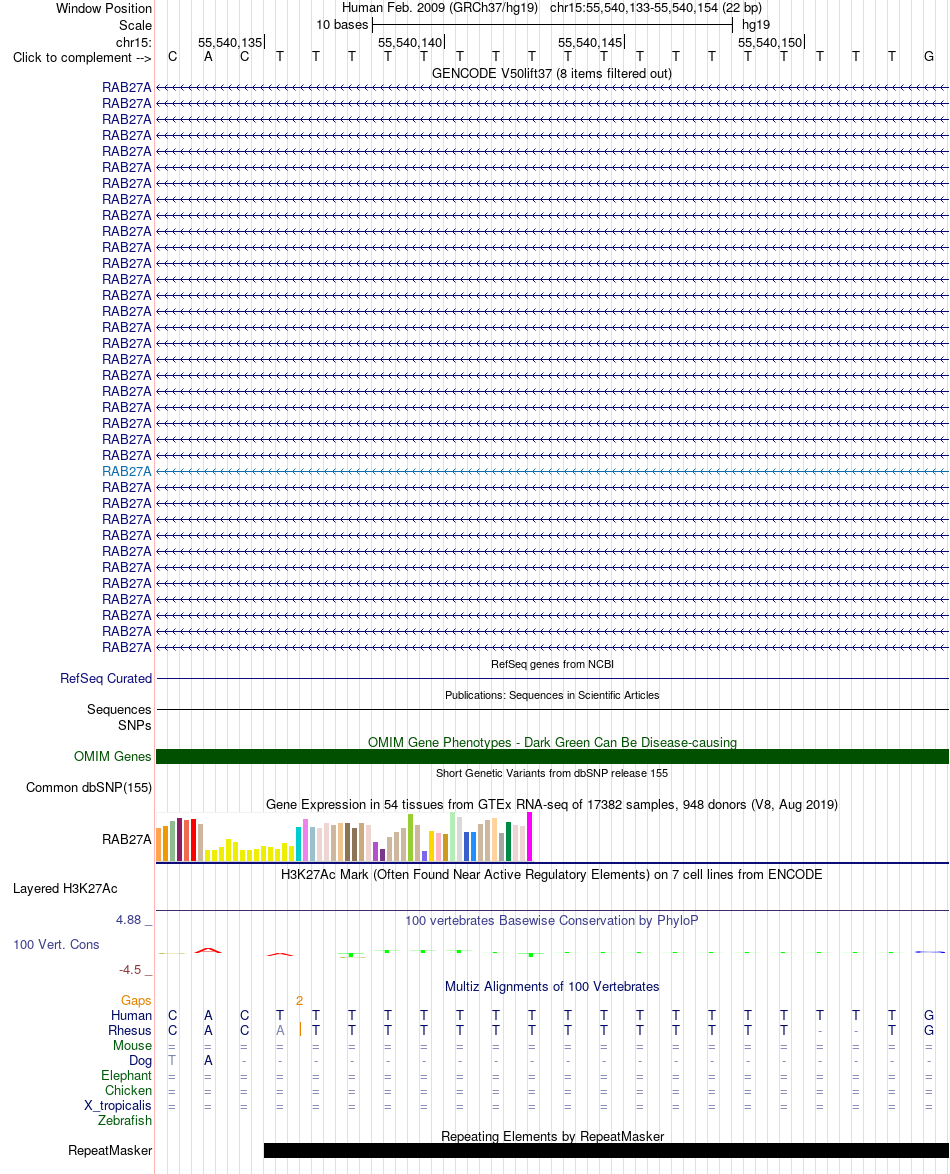The width and height of the screenshot is (950, 1174).
Task: Click coordinate marker 55,540,150
Action: coord(770,43)
